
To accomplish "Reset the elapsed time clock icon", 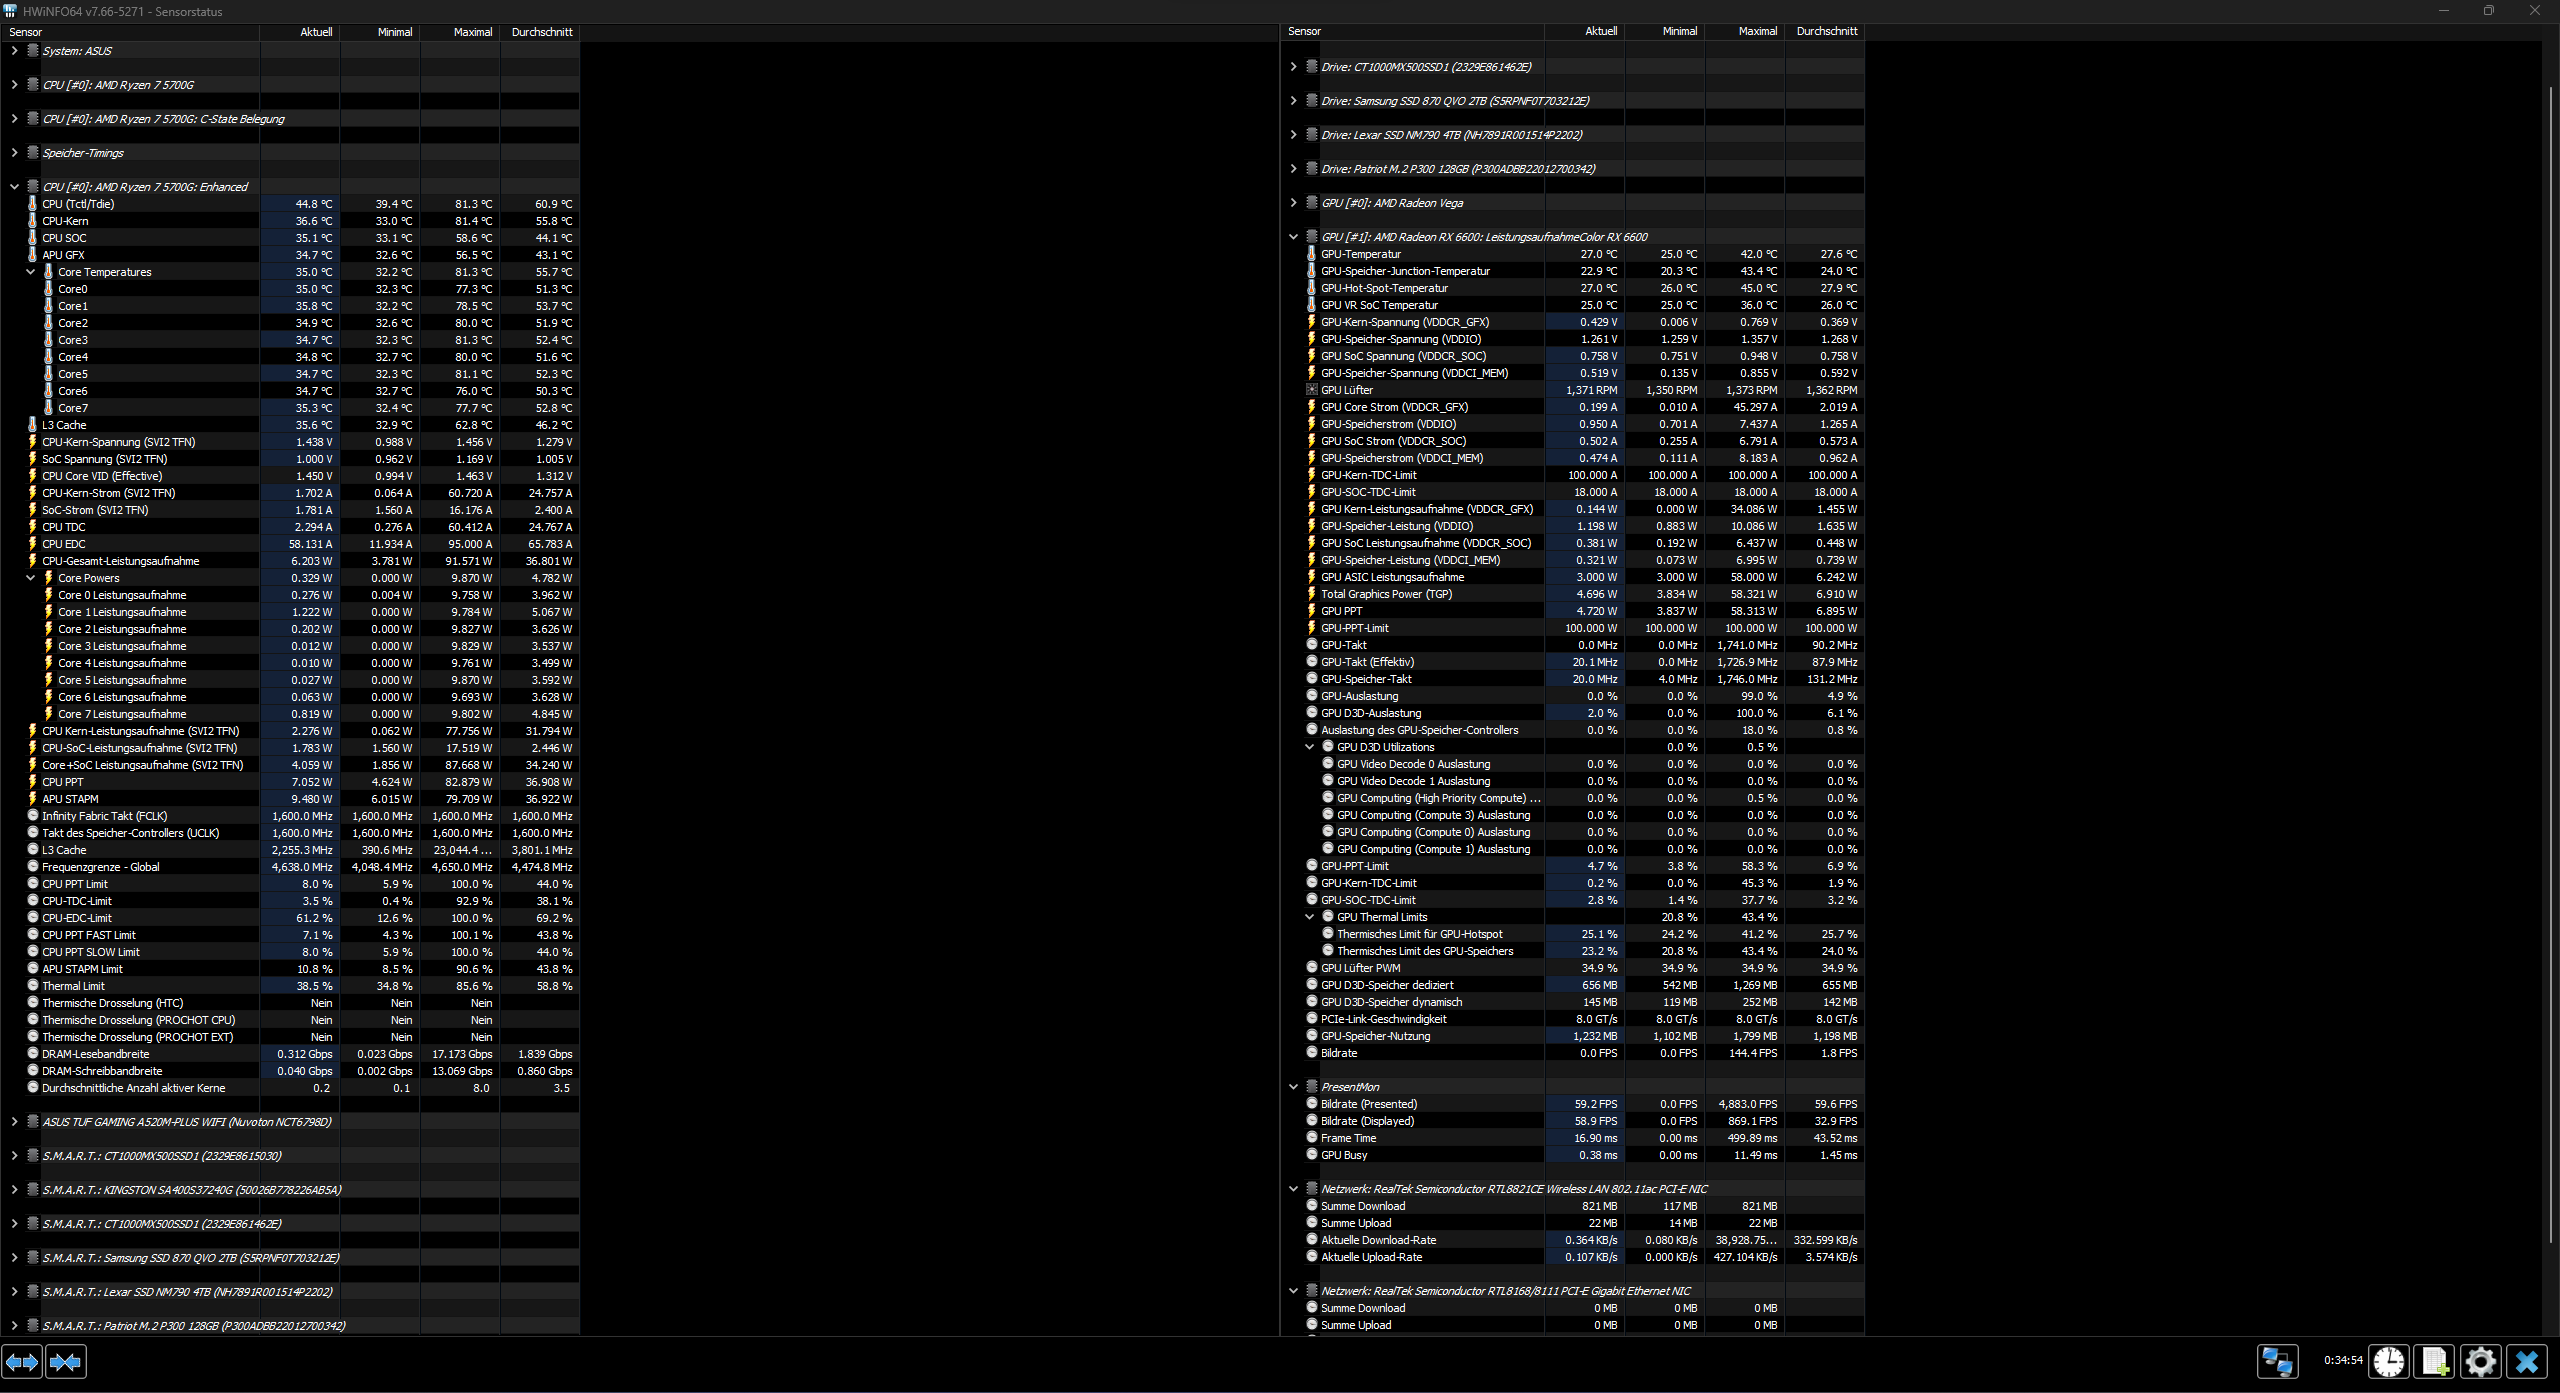I will [2389, 1362].
